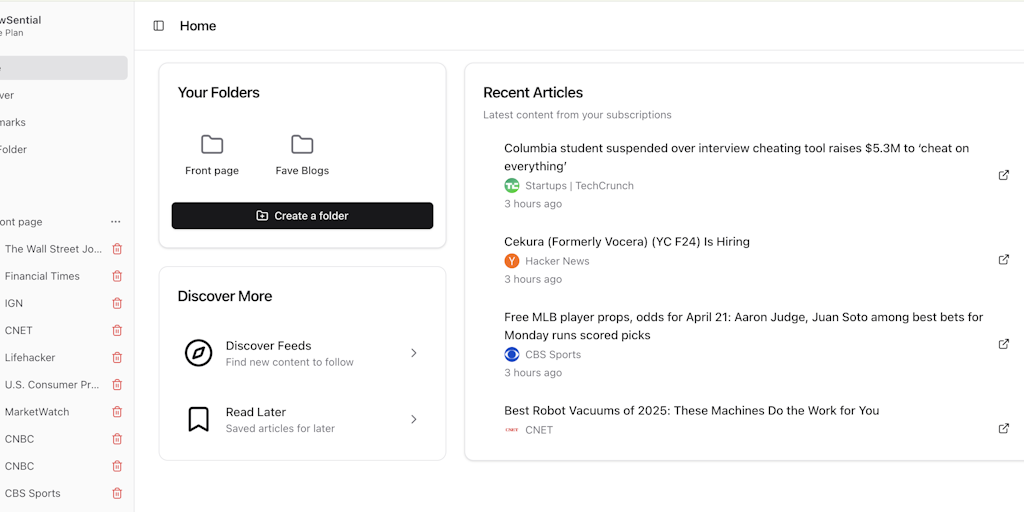Delete the CBS Sports feed
1024x512 pixels.
coord(117,493)
